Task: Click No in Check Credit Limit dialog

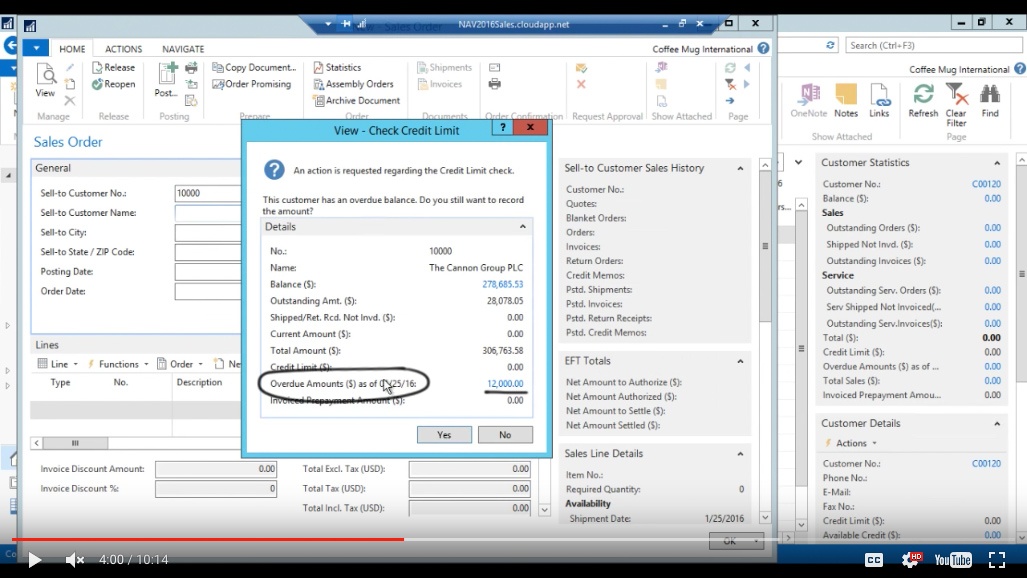Action: pyautogui.click(x=505, y=434)
